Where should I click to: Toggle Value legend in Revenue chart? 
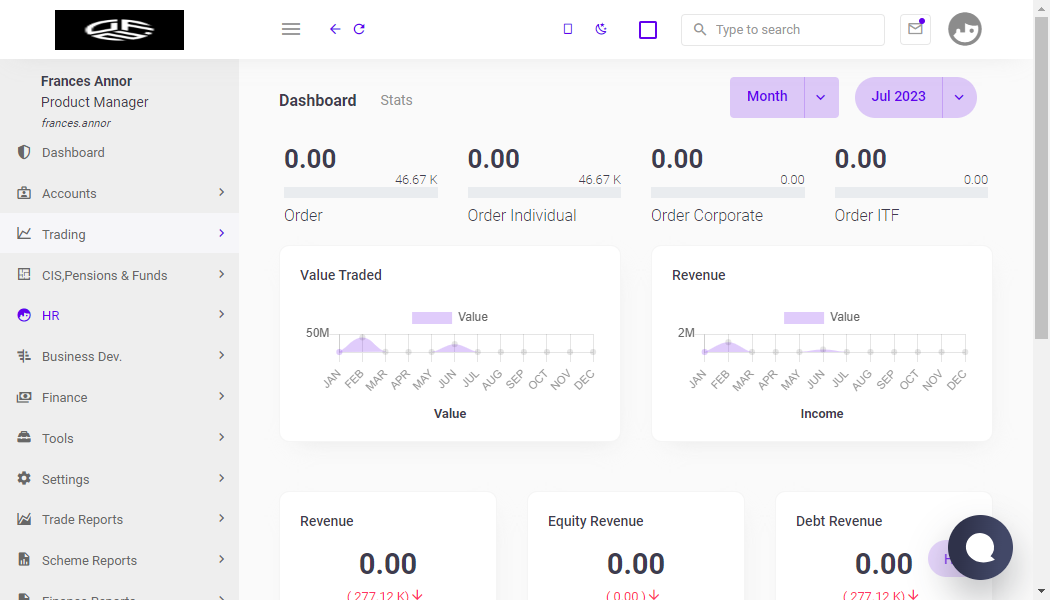click(822, 317)
